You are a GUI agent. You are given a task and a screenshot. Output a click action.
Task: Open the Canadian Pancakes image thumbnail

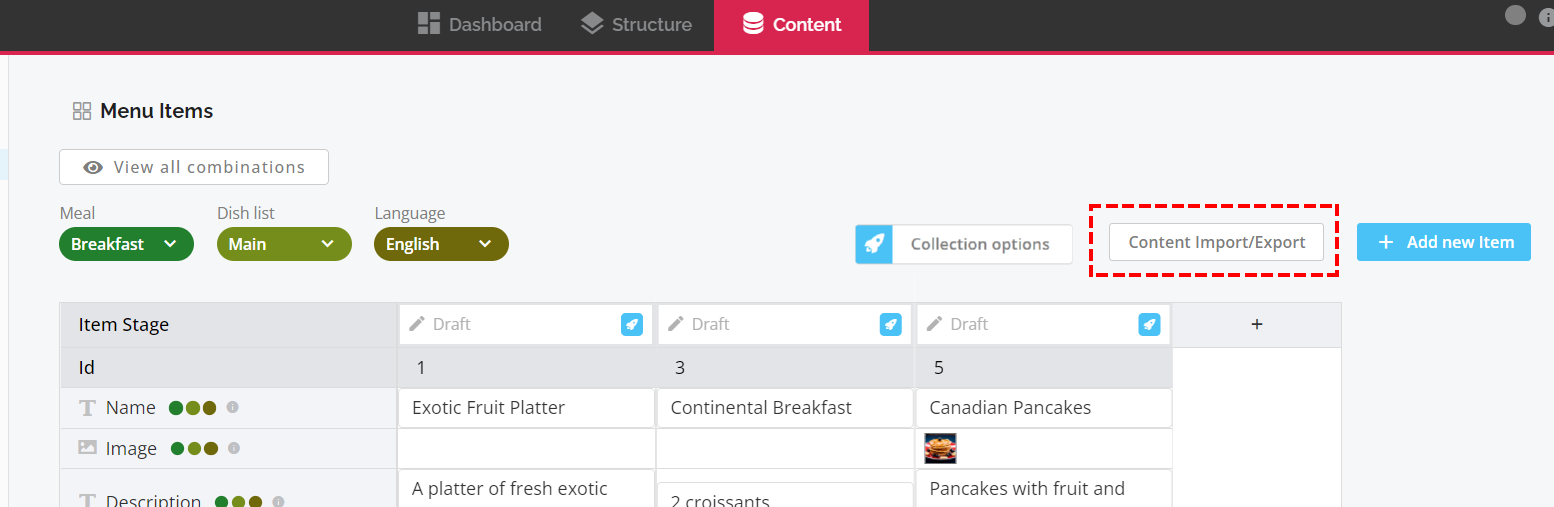pos(941,448)
